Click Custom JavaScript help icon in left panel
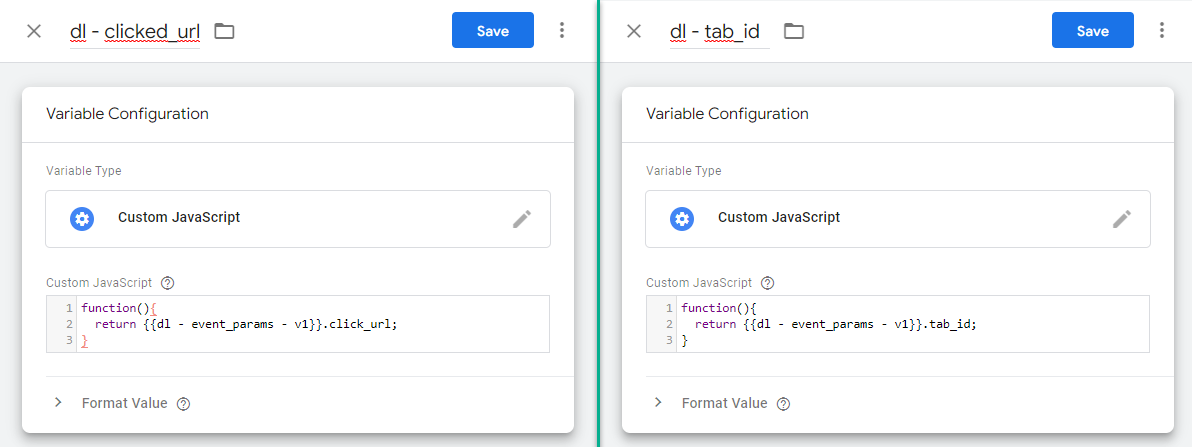The width and height of the screenshot is (1192, 447). 168,283
